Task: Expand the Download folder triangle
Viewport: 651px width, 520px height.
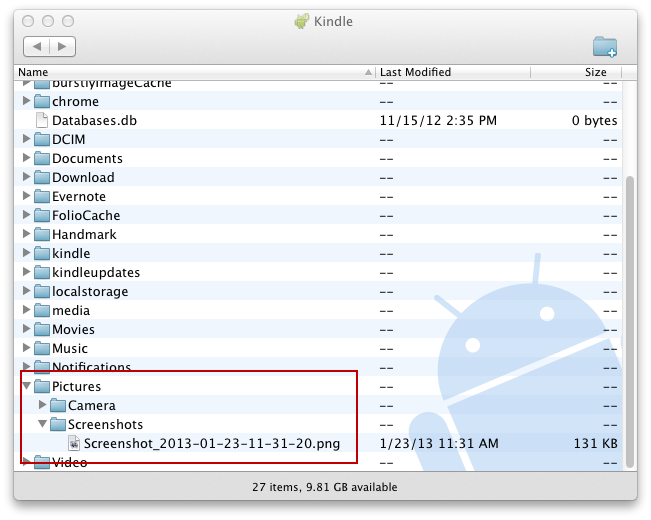Action: 26,177
